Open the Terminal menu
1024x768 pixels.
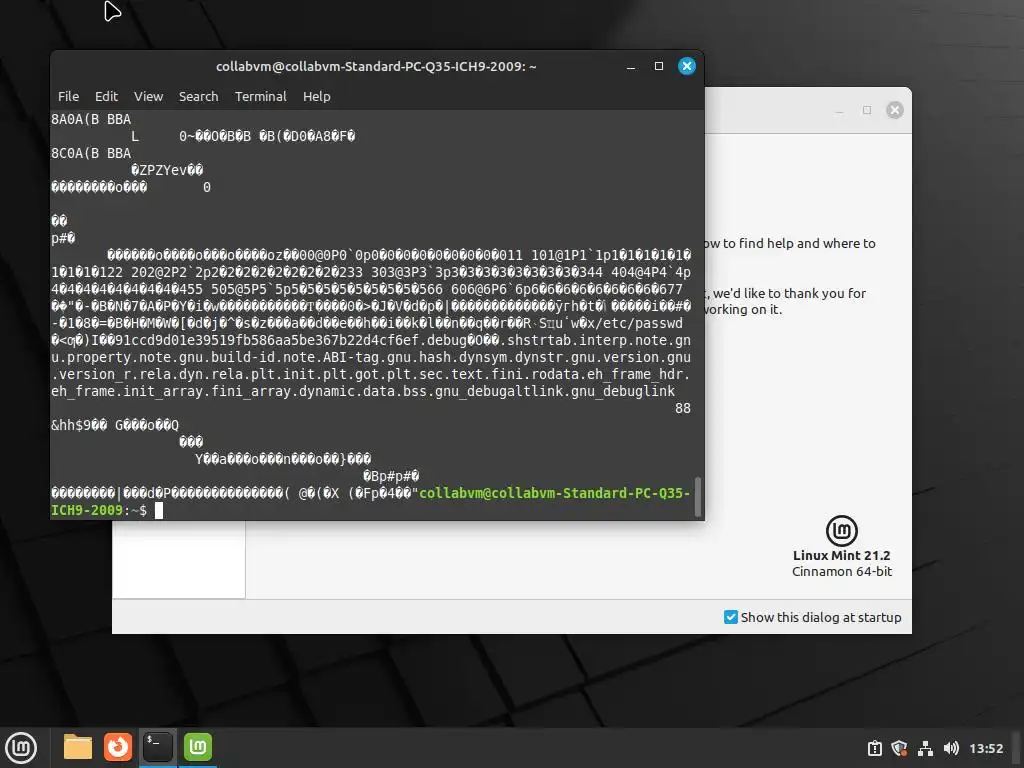[x=261, y=96]
